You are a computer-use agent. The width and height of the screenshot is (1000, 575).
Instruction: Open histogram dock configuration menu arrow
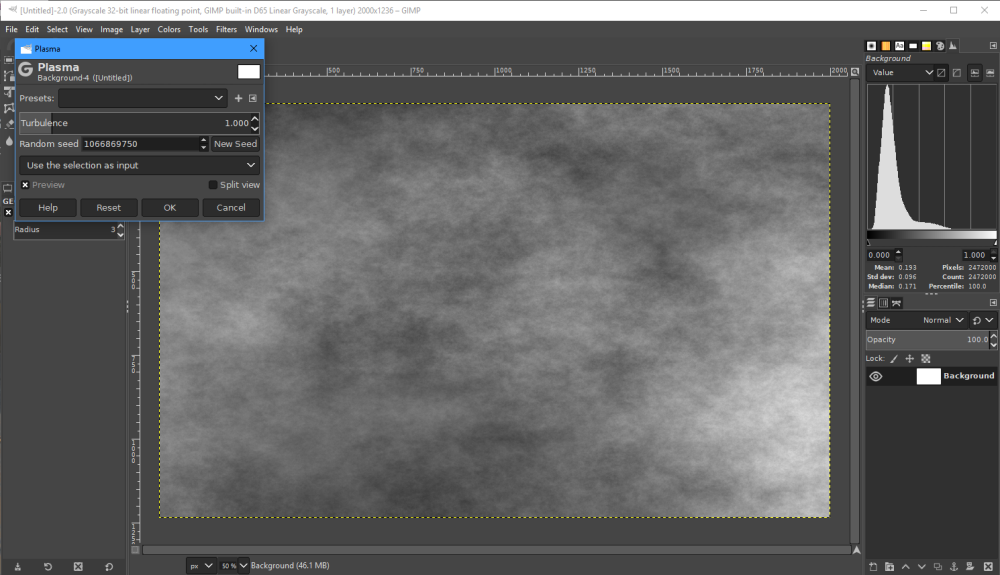click(993, 46)
